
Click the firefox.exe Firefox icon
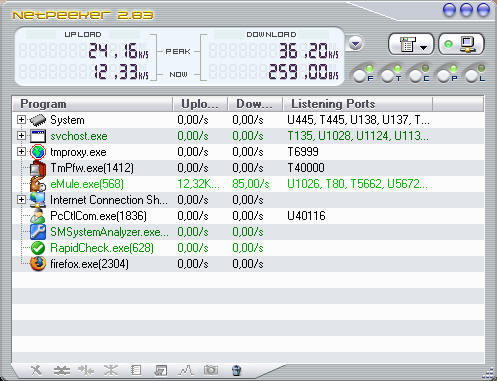[38, 264]
